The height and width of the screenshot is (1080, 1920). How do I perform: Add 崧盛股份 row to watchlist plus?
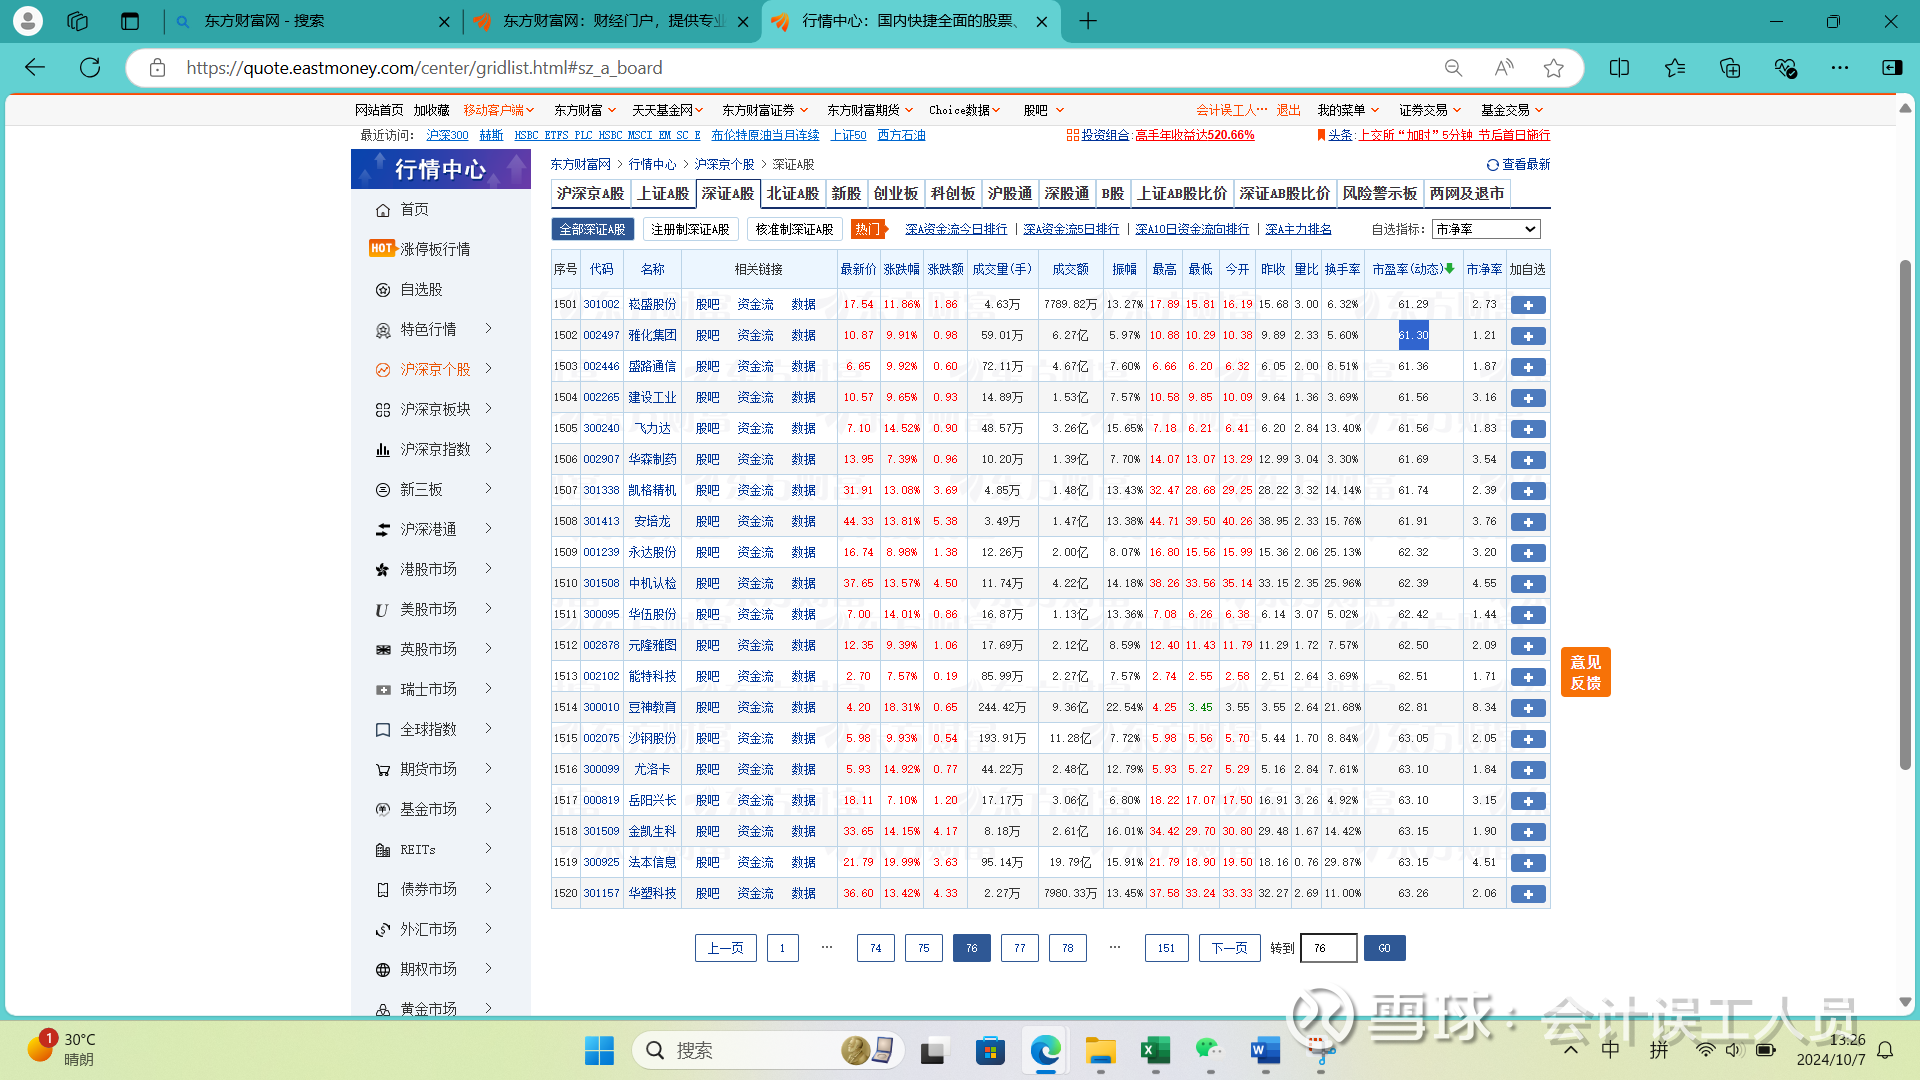pyautogui.click(x=1528, y=305)
